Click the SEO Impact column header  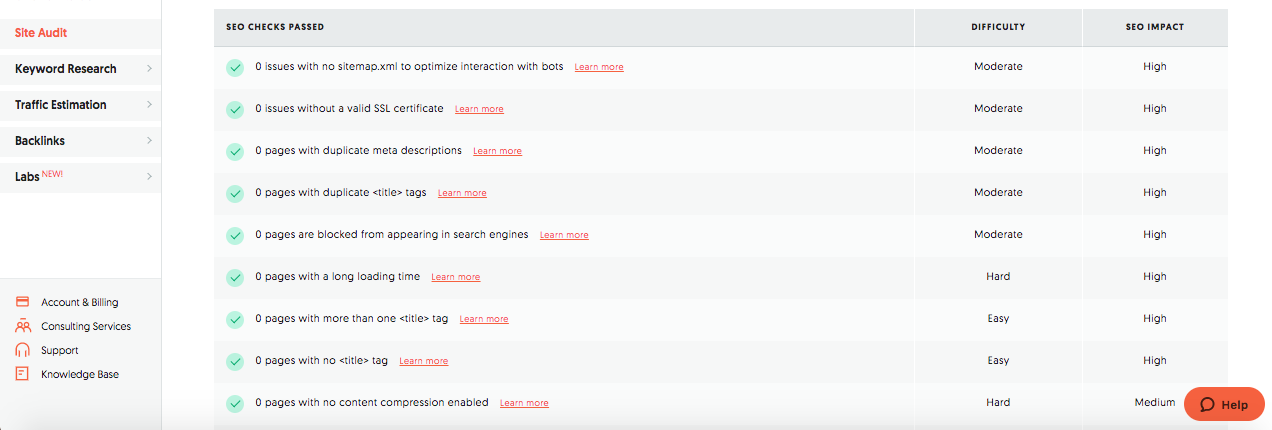1154,27
